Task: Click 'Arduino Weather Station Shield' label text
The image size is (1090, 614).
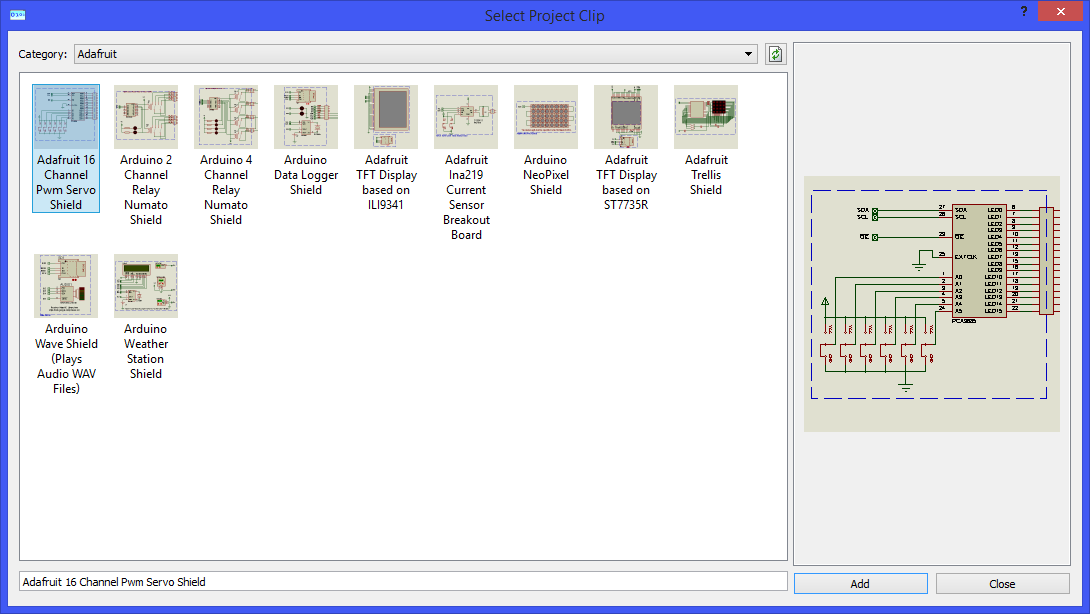Action: click(x=146, y=351)
